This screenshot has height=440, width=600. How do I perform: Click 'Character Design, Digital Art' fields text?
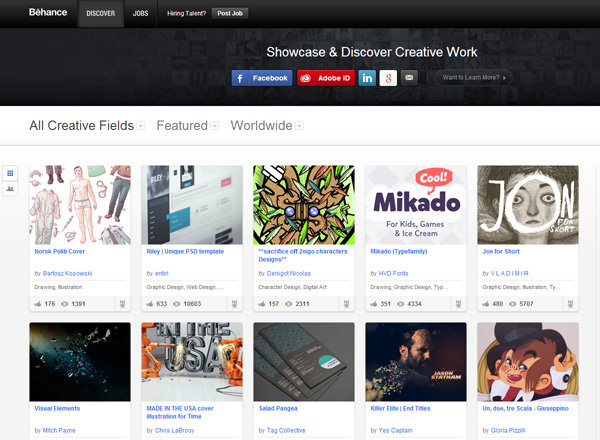click(292, 287)
